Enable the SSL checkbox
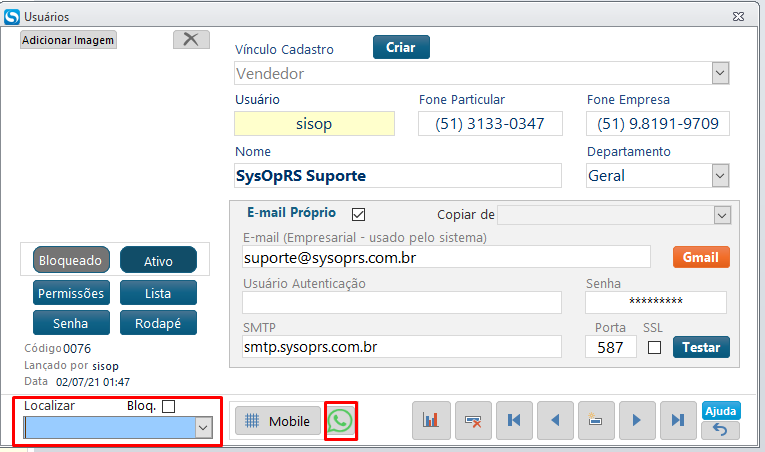 tap(654, 347)
